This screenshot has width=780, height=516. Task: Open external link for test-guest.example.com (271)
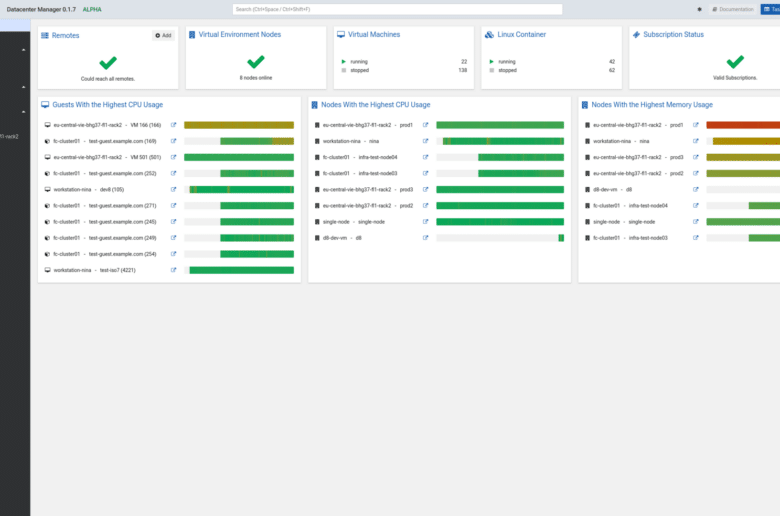174,206
